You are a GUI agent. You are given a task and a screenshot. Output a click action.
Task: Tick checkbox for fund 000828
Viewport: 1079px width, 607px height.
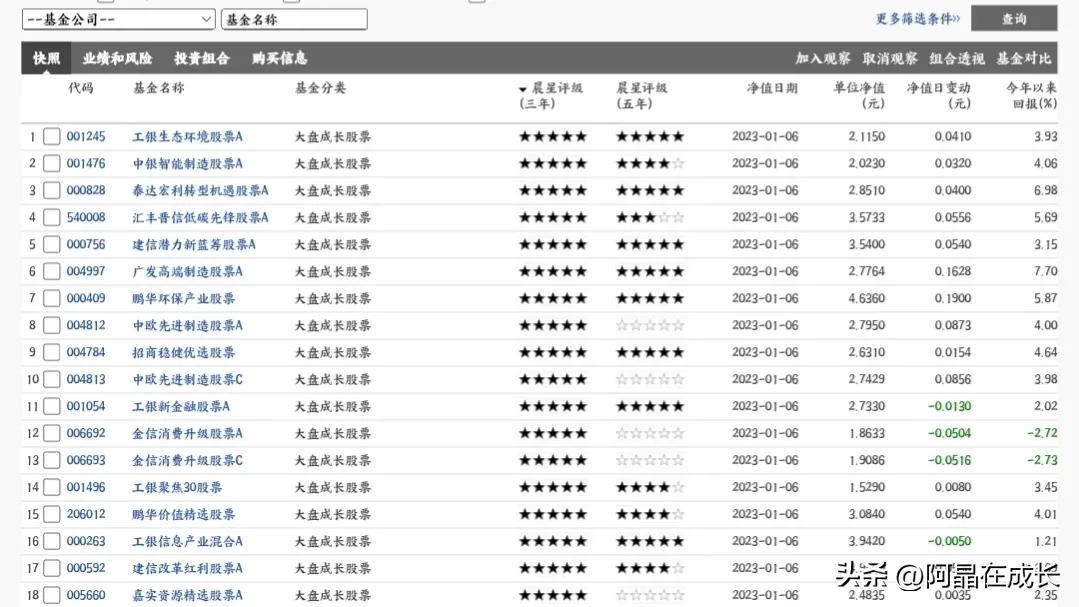[x=52, y=190]
